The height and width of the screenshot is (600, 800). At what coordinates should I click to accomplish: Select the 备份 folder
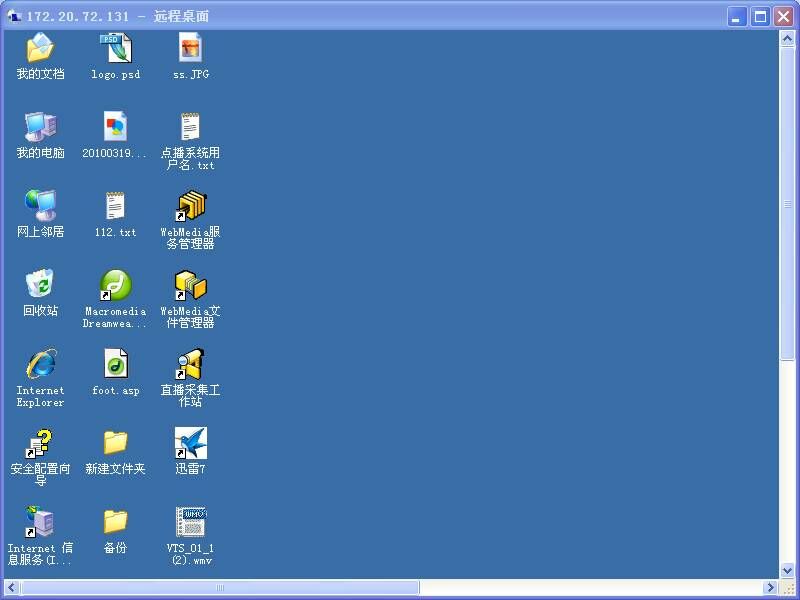(x=115, y=522)
